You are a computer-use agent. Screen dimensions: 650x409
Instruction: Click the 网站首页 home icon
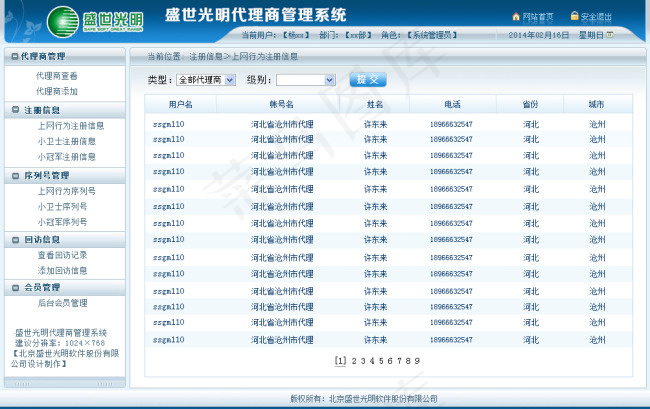click(516, 17)
